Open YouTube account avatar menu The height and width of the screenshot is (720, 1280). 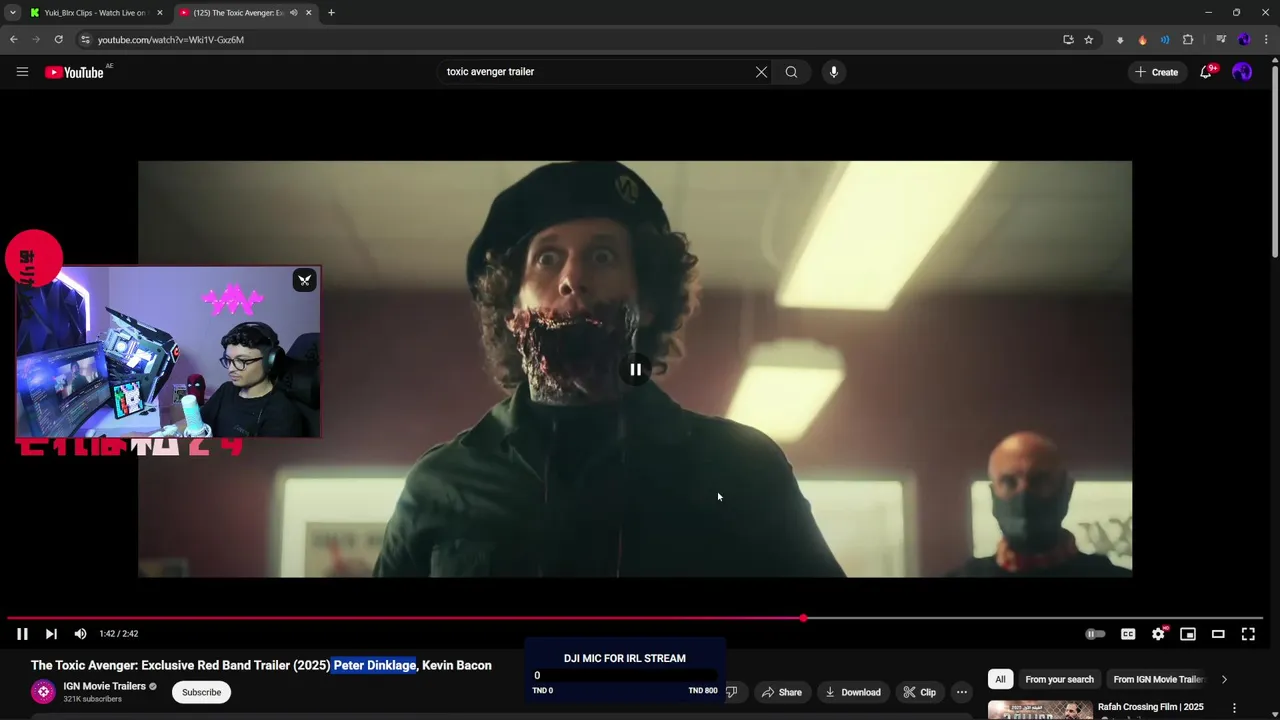tap(1242, 72)
